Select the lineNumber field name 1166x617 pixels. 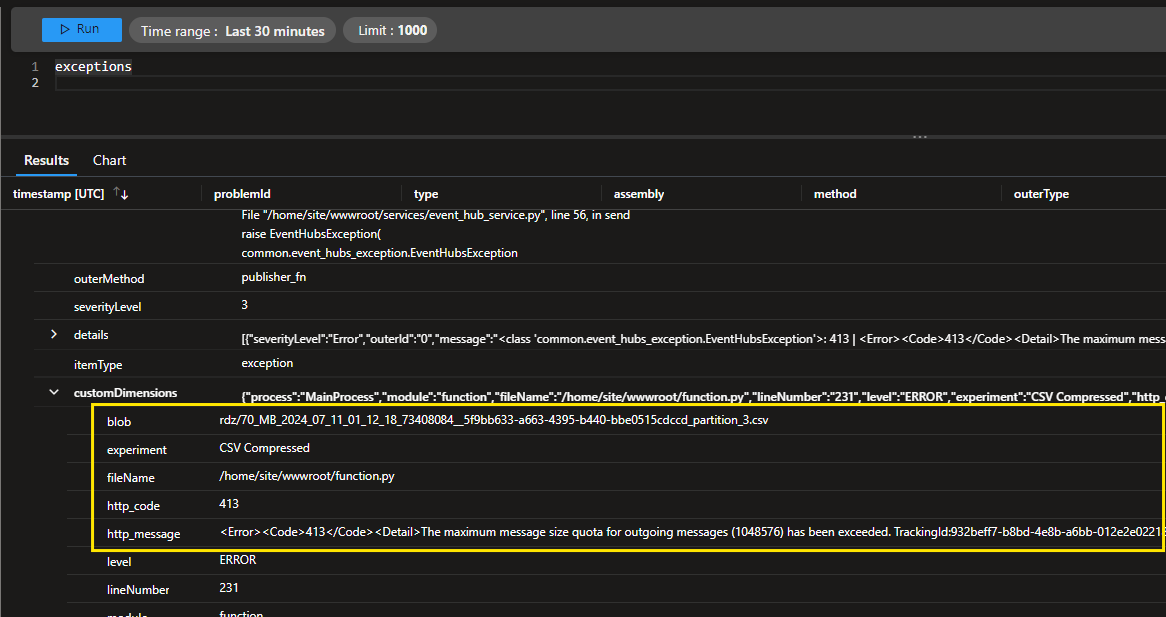click(138, 590)
